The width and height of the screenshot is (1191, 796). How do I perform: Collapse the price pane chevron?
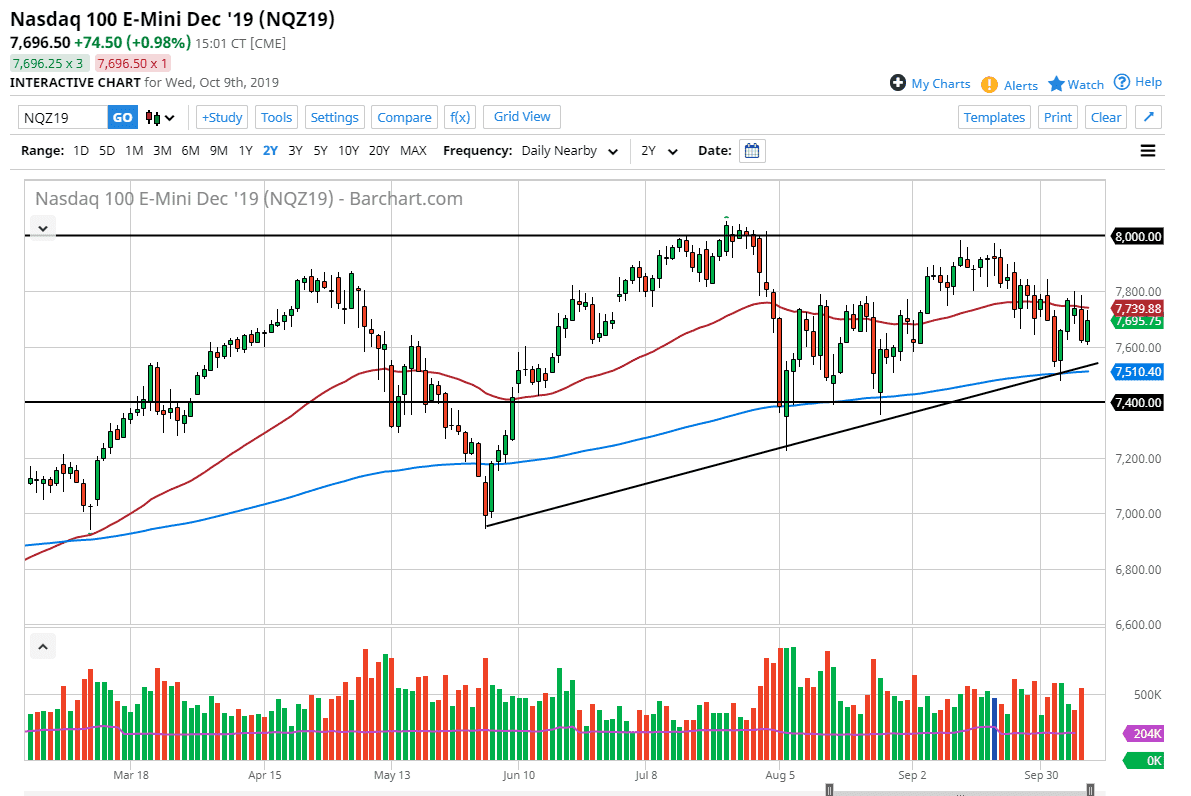(43, 228)
